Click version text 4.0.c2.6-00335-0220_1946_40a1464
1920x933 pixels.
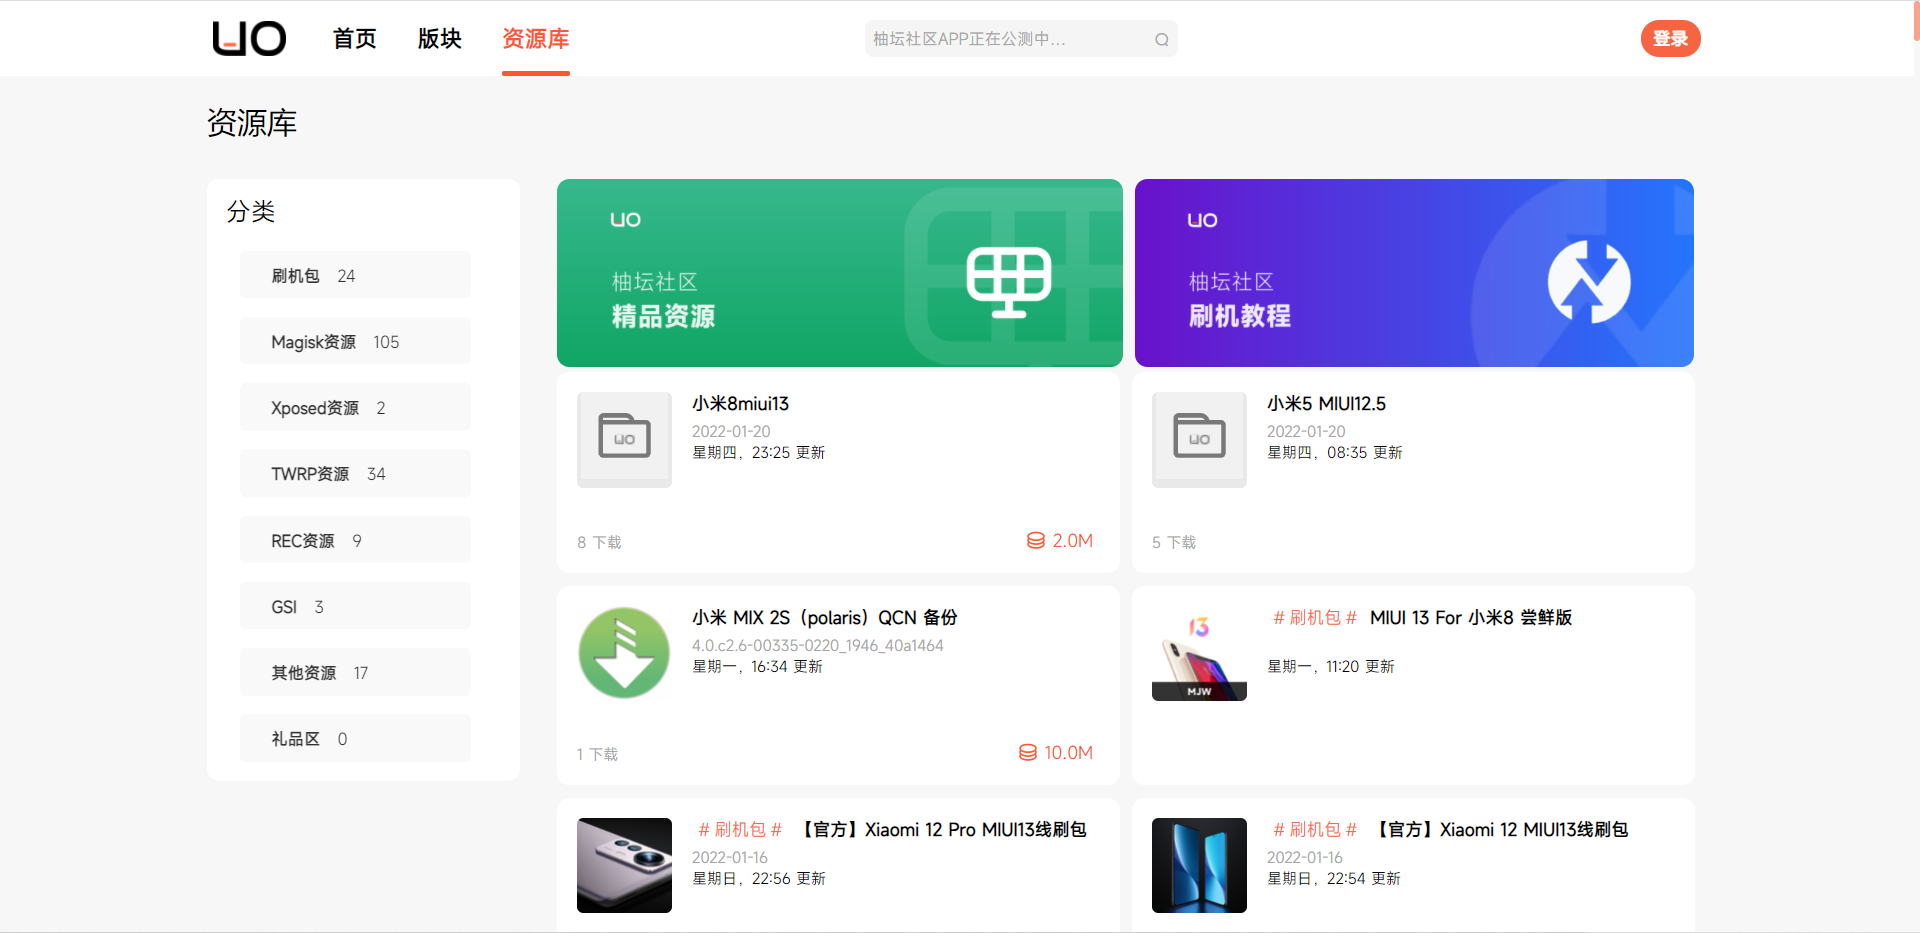818,646
